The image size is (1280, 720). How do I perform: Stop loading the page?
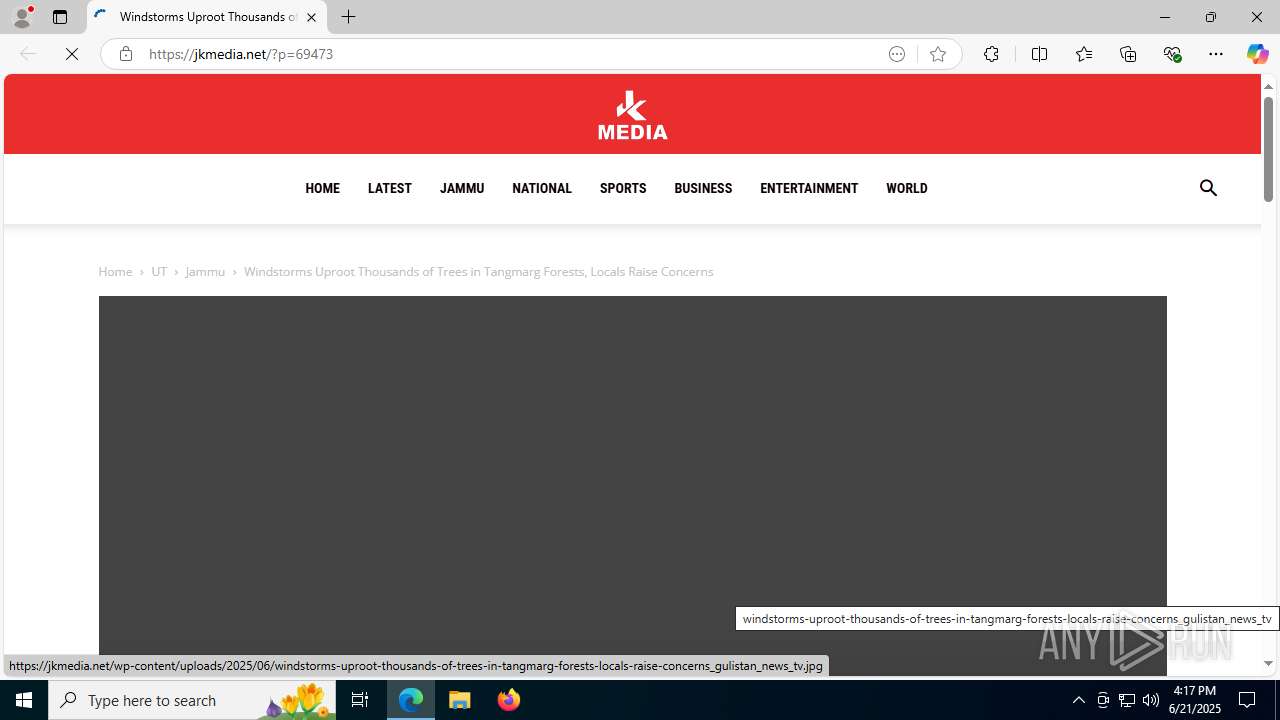[72, 54]
